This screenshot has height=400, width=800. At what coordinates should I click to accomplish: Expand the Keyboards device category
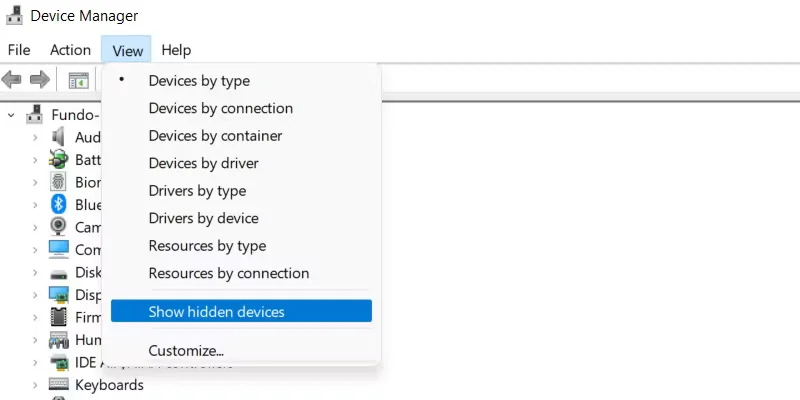tap(35, 385)
